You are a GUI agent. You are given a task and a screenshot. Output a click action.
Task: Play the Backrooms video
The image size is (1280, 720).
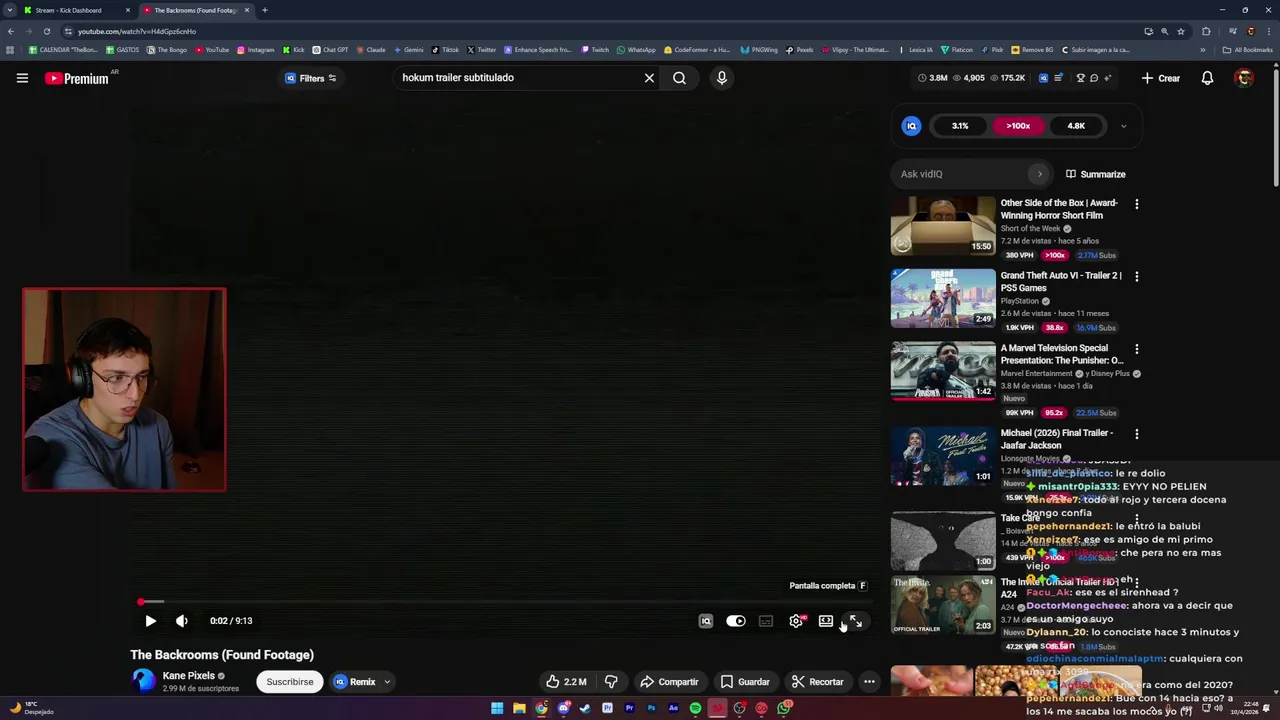click(x=150, y=621)
